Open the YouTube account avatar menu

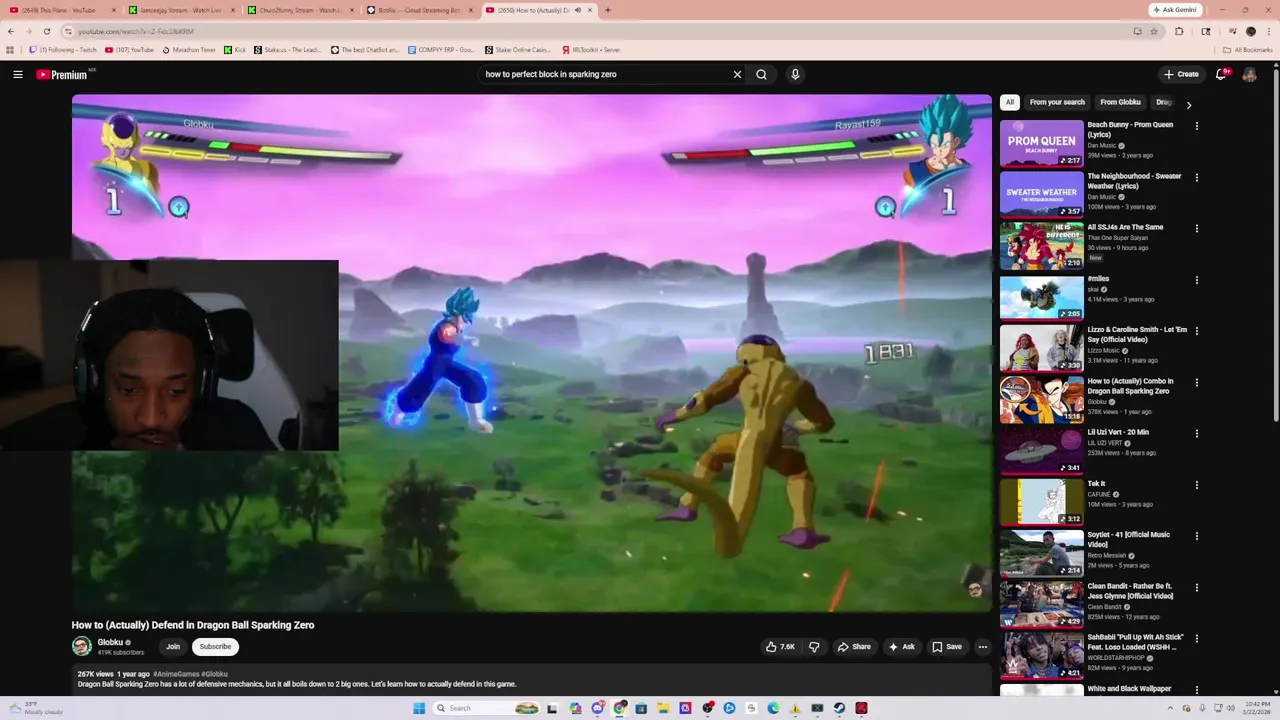click(1249, 74)
